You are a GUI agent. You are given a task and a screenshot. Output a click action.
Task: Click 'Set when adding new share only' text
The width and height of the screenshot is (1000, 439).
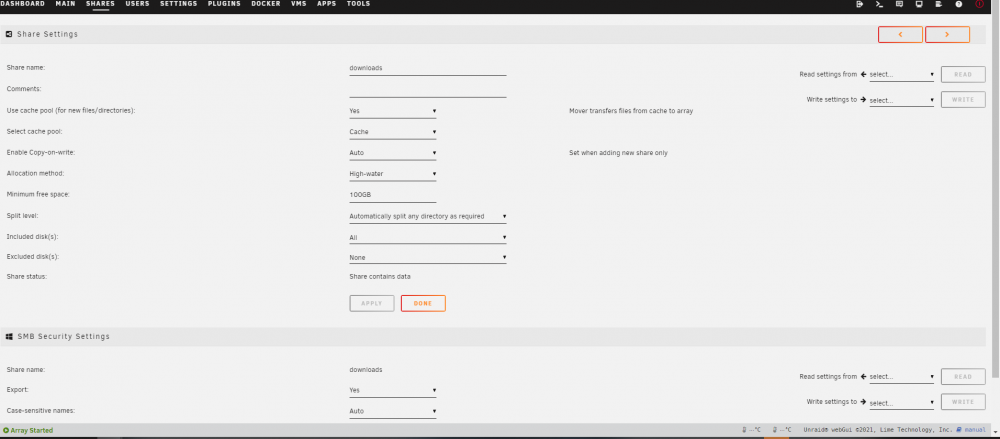click(618, 153)
